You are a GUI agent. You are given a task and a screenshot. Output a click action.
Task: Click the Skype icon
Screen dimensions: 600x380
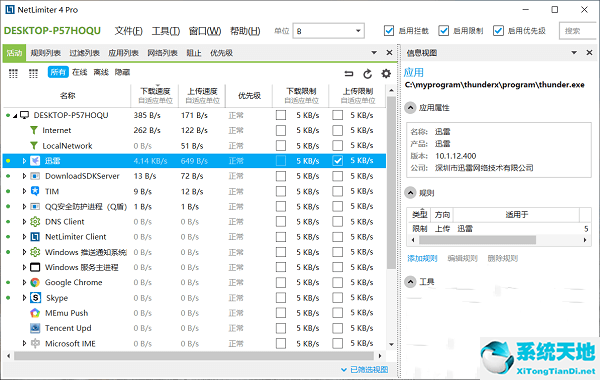[x=35, y=298]
